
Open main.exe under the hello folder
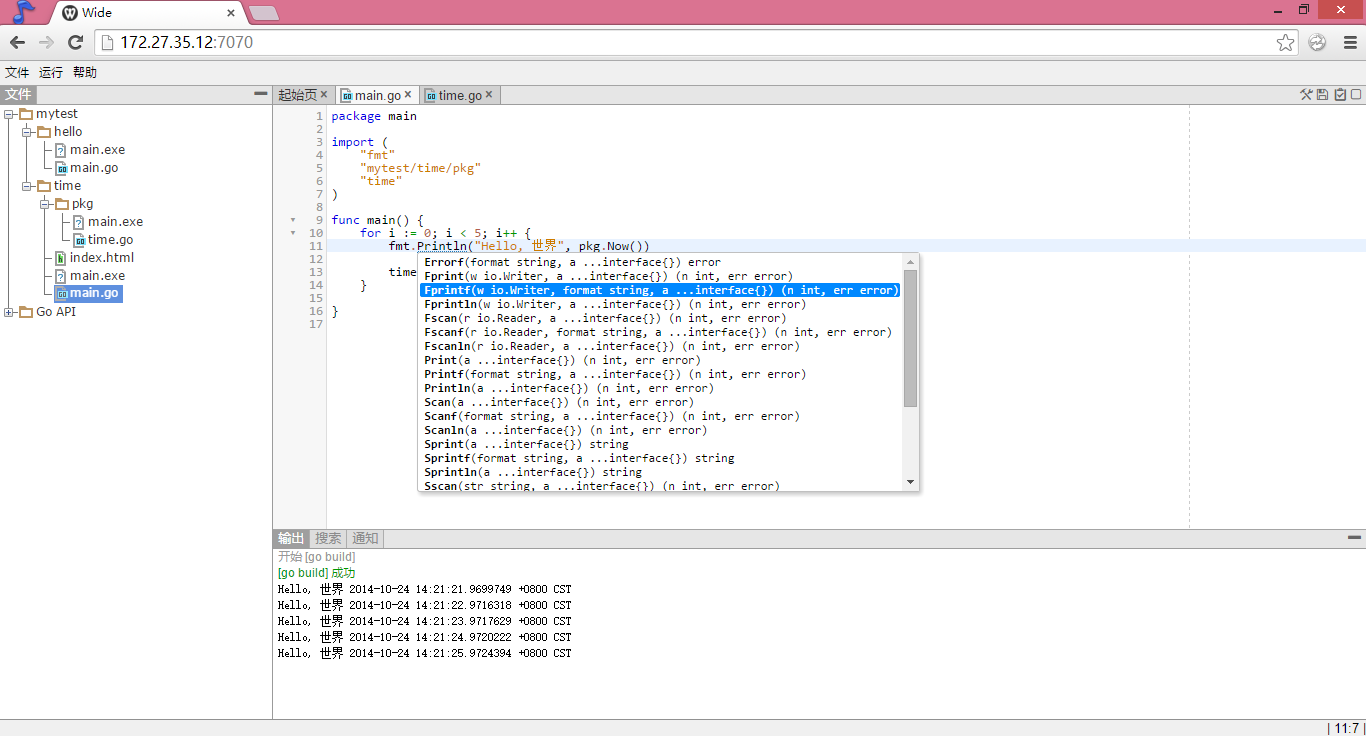pos(97,150)
